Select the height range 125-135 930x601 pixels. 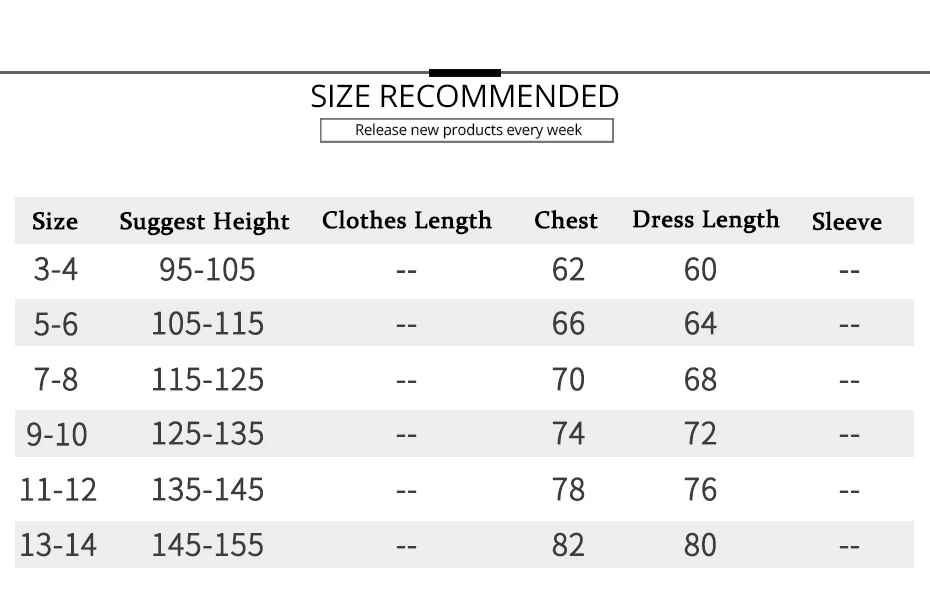click(x=208, y=434)
